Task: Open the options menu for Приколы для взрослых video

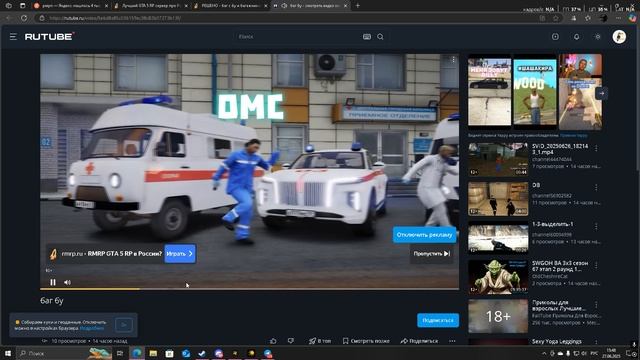Action: [x=596, y=305]
